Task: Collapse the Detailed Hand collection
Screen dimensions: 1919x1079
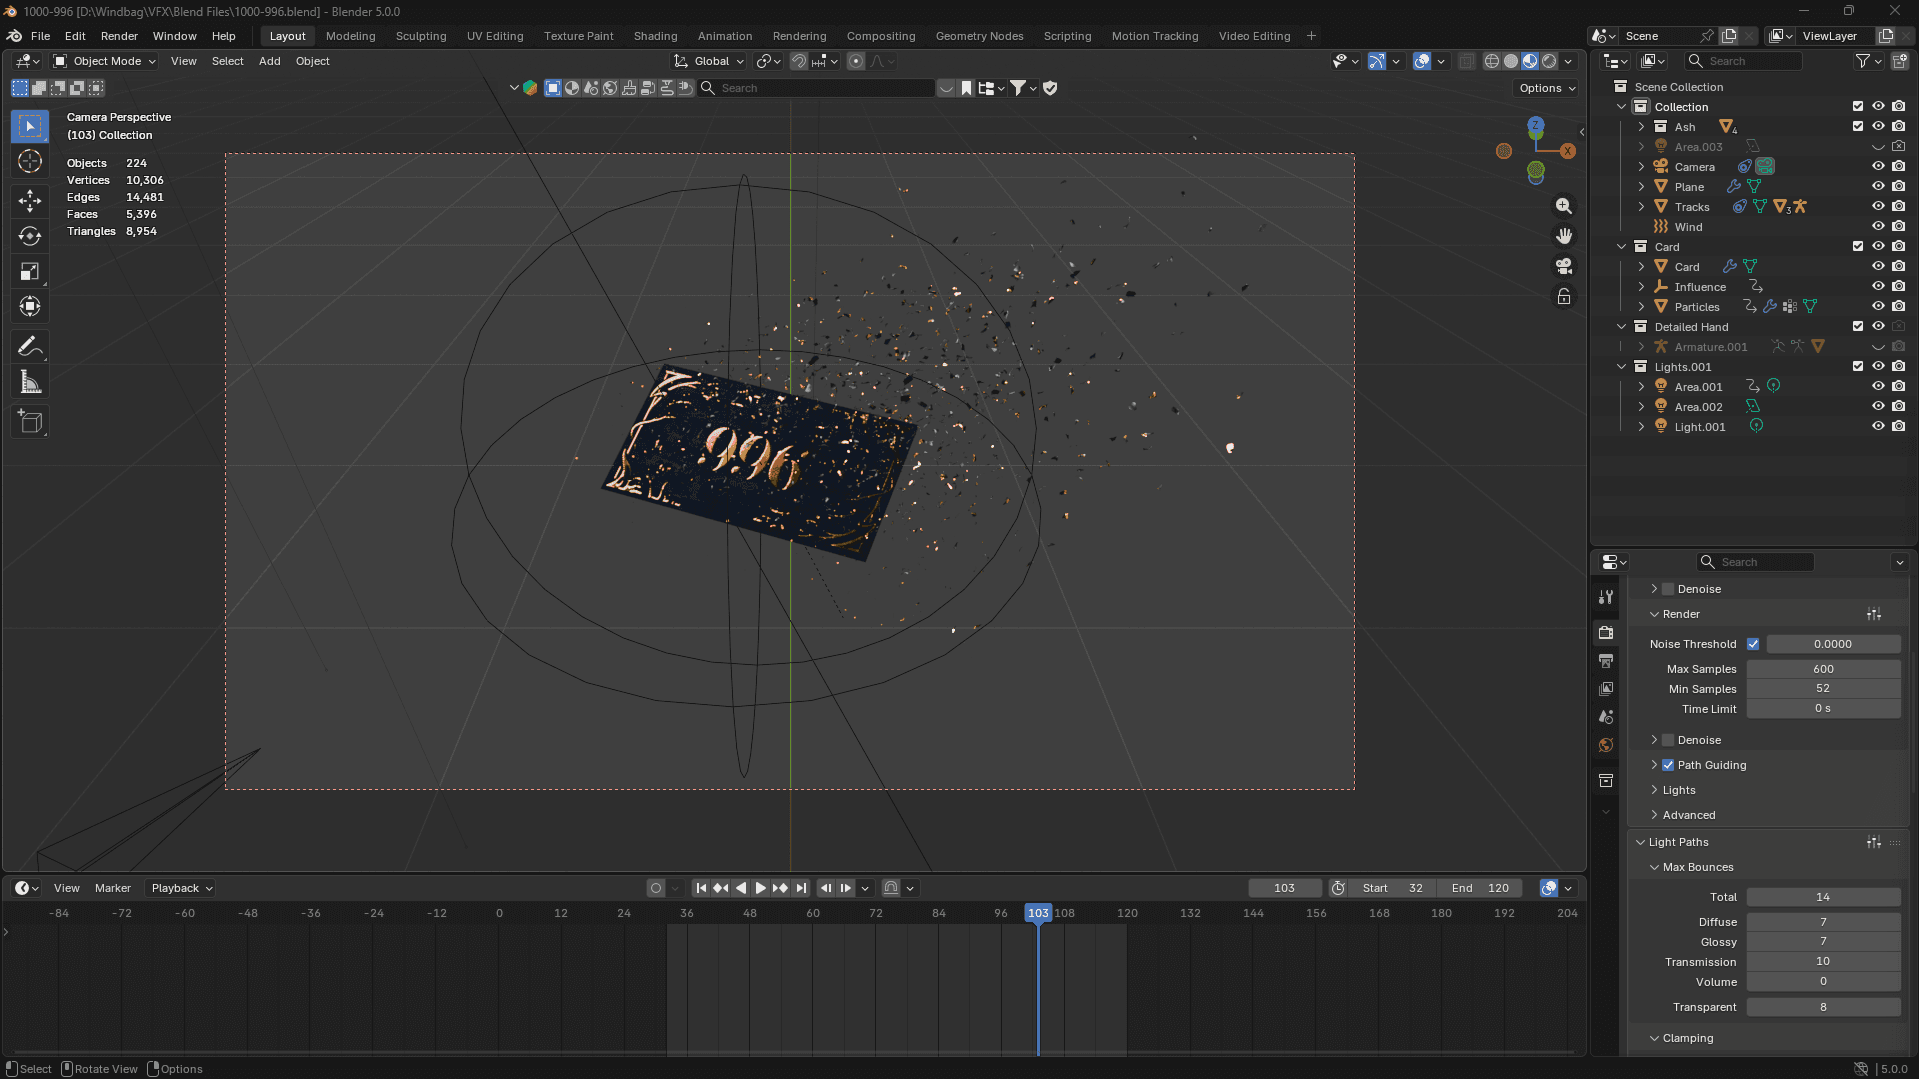Action: [x=1622, y=327]
